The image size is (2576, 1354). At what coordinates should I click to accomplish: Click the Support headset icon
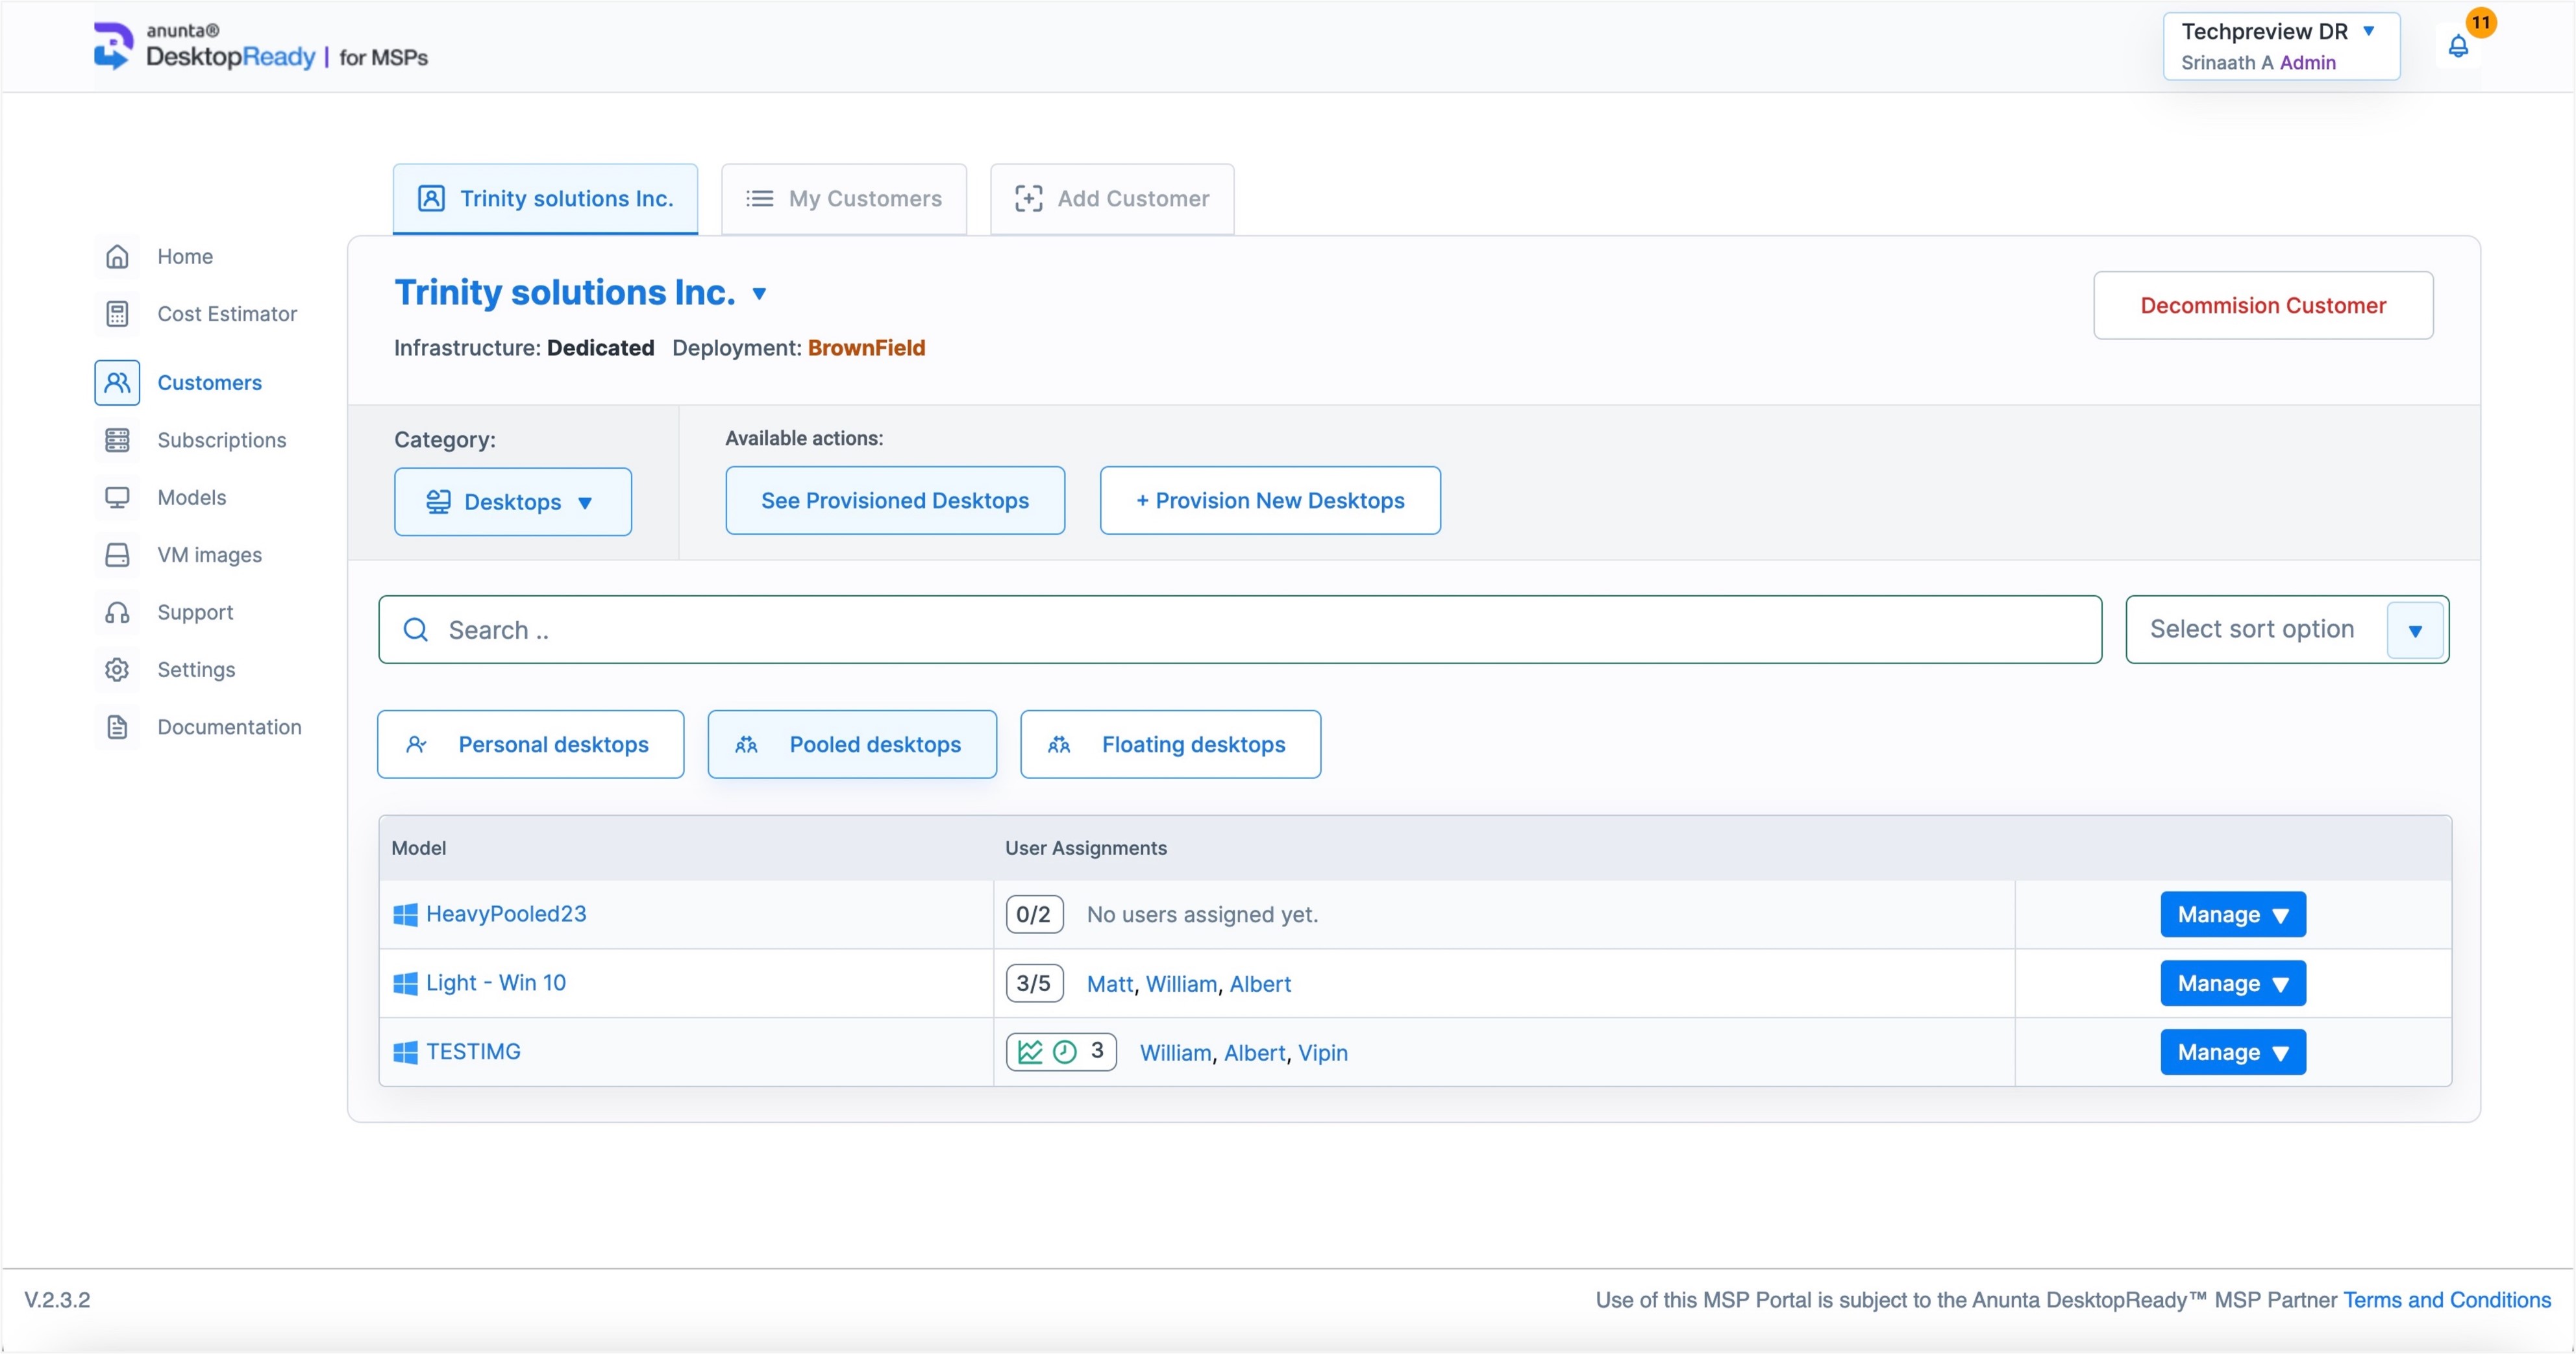pos(117,612)
